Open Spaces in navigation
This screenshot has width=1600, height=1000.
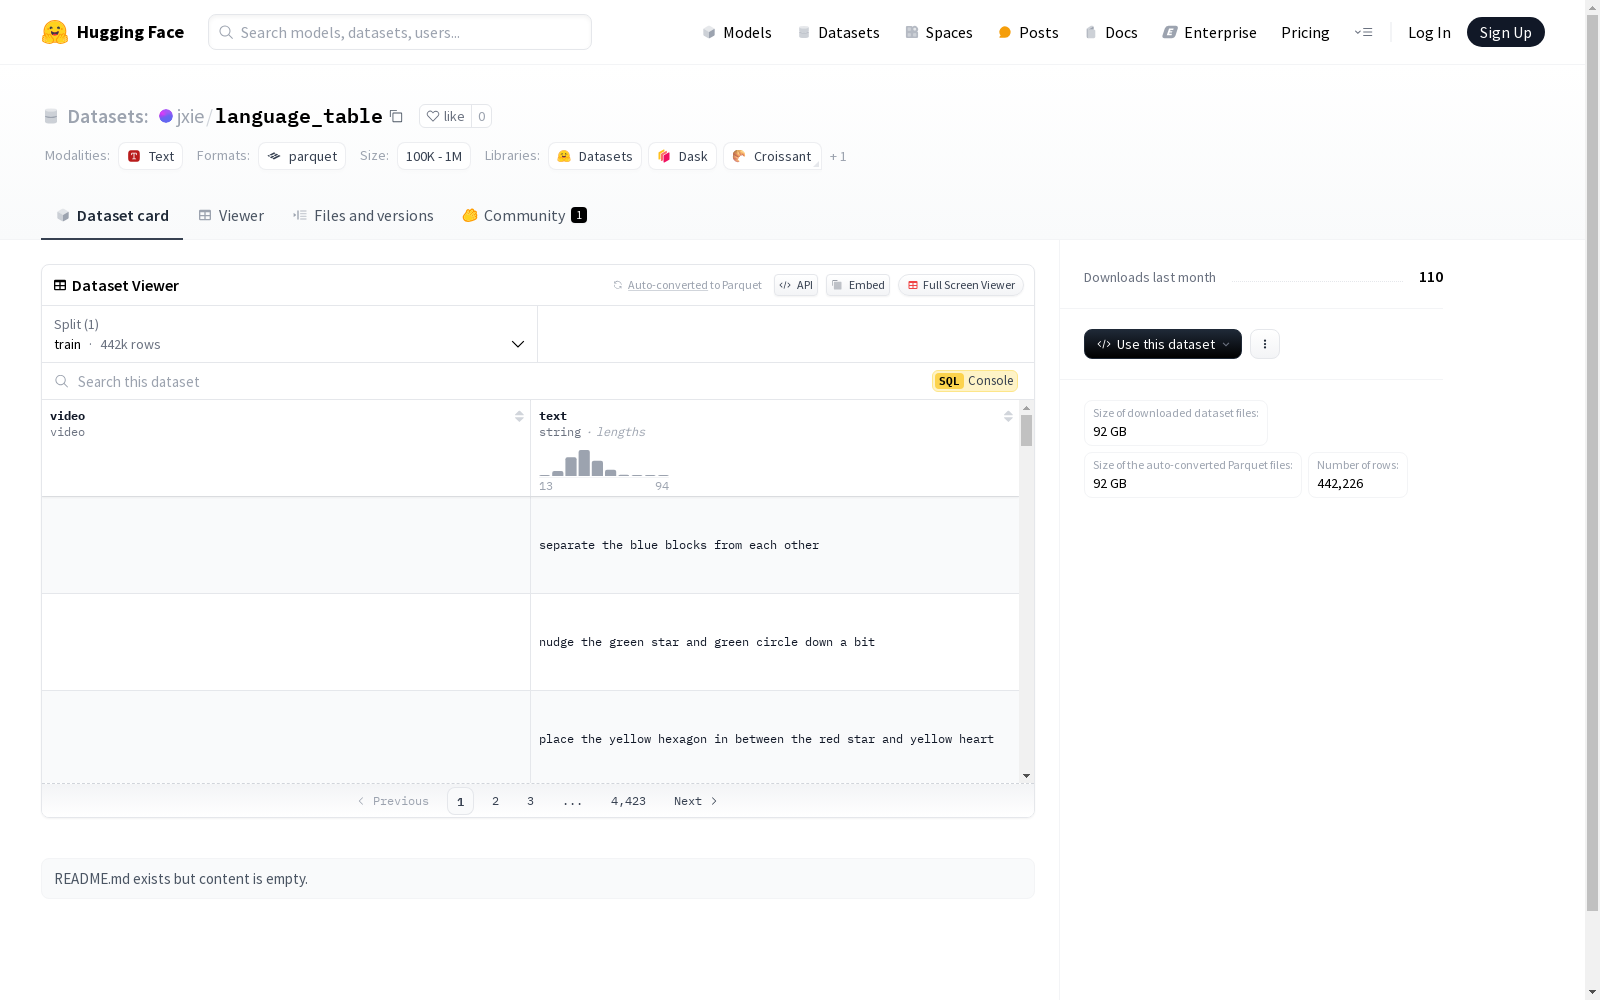[938, 32]
